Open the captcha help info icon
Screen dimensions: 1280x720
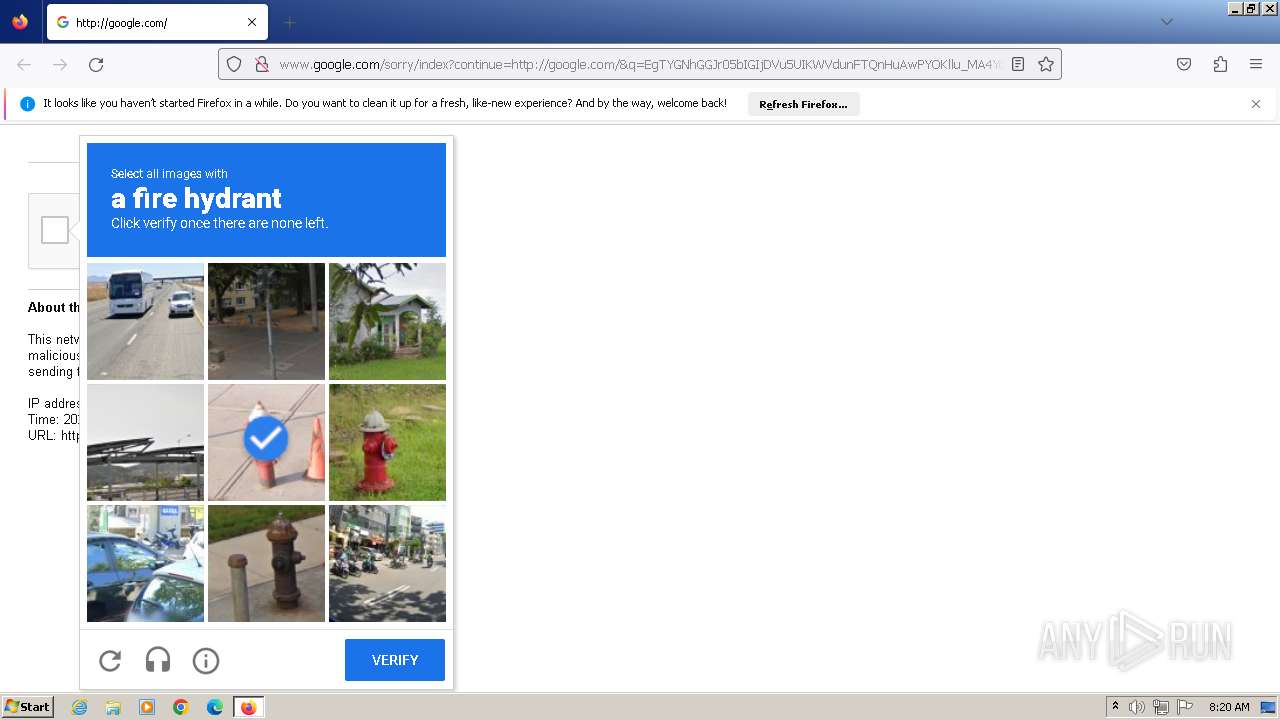206,660
